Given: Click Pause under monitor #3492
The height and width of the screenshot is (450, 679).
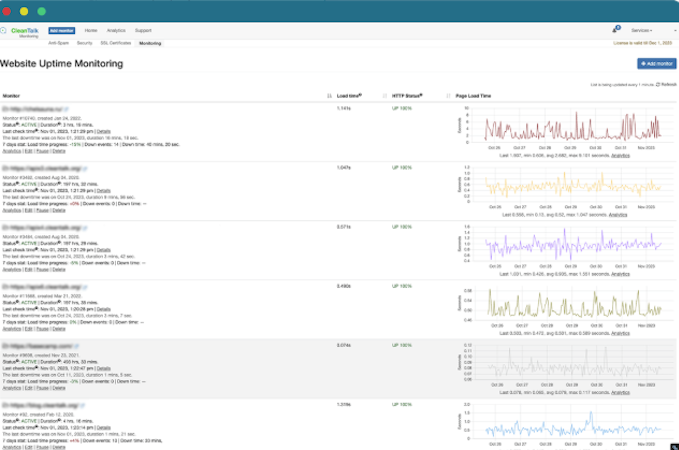Looking at the screenshot, I should click(42, 210).
